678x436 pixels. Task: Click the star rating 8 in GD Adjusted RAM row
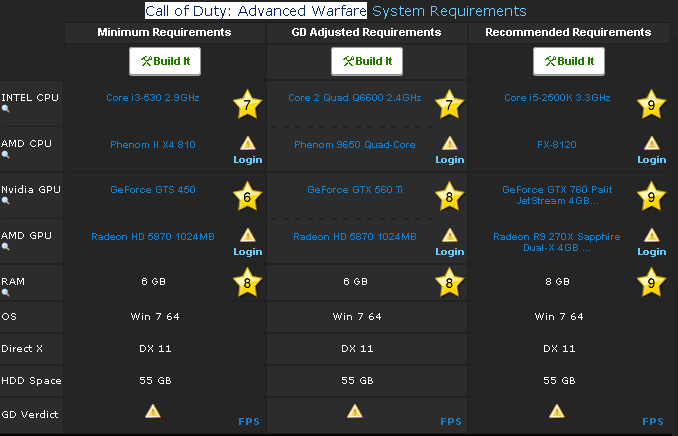(x=449, y=282)
